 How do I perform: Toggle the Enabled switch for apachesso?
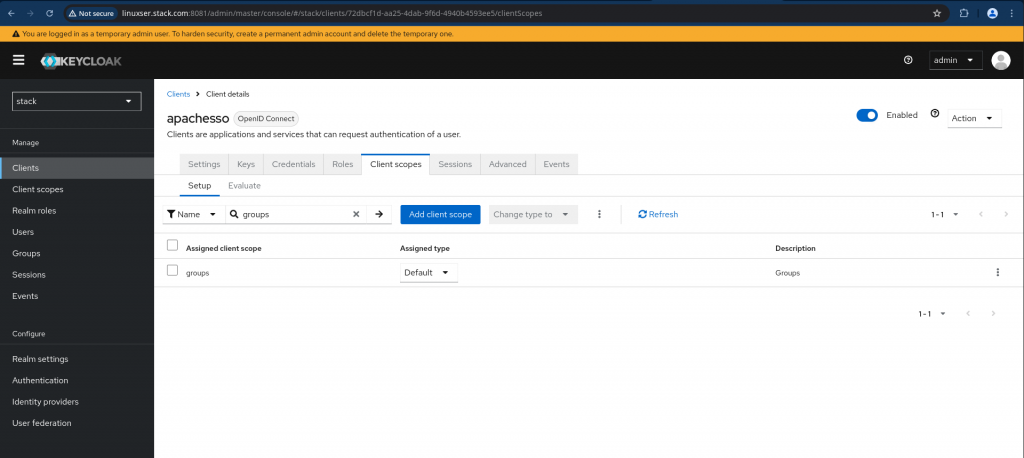pos(867,115)
